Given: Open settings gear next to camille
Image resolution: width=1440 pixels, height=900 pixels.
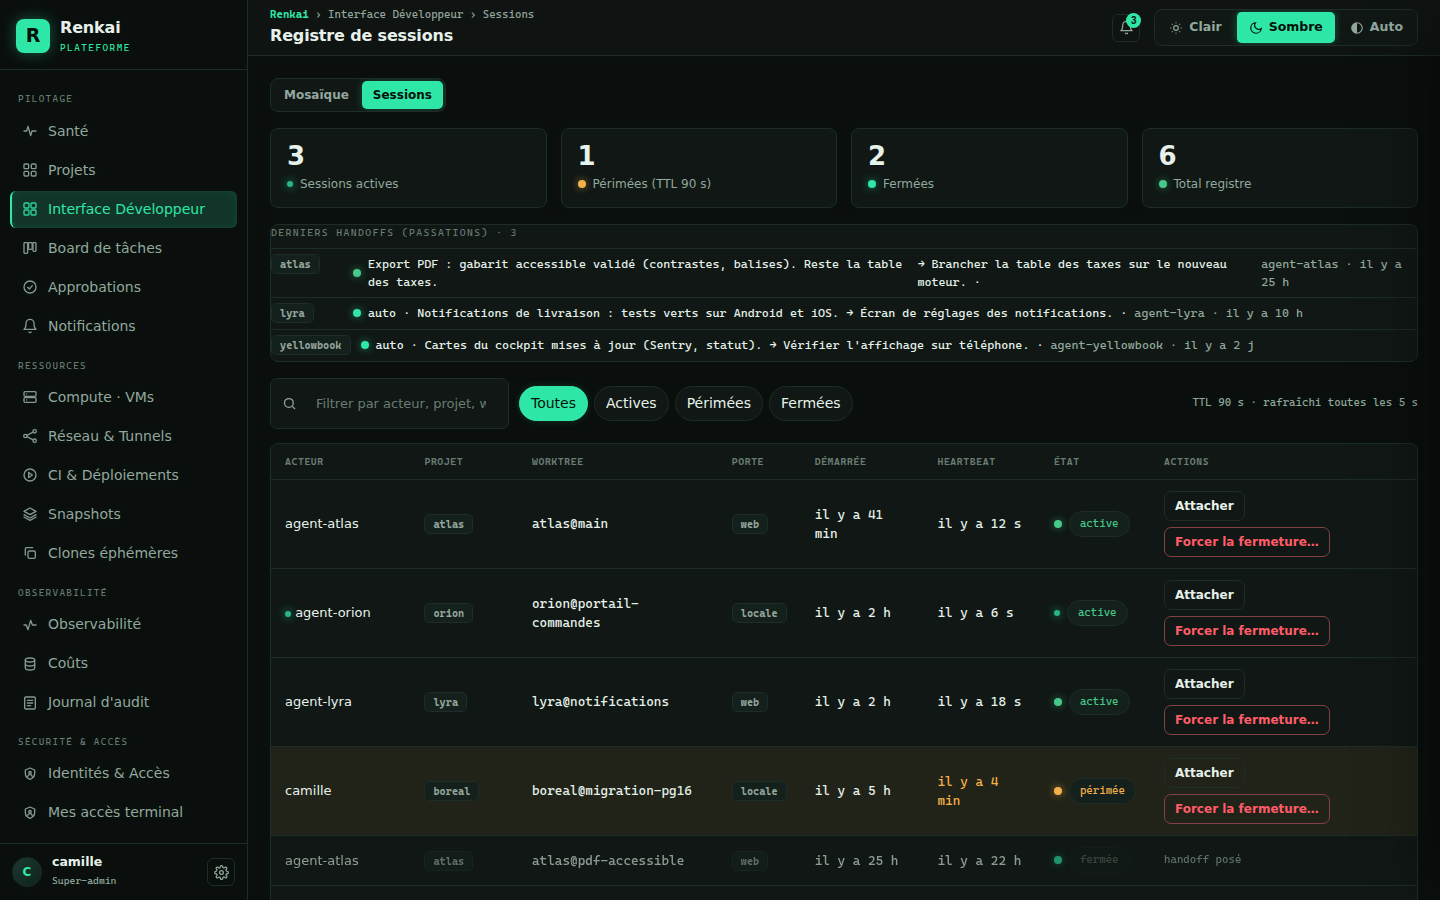Looking at the screenshot, I should click(221, 872).
